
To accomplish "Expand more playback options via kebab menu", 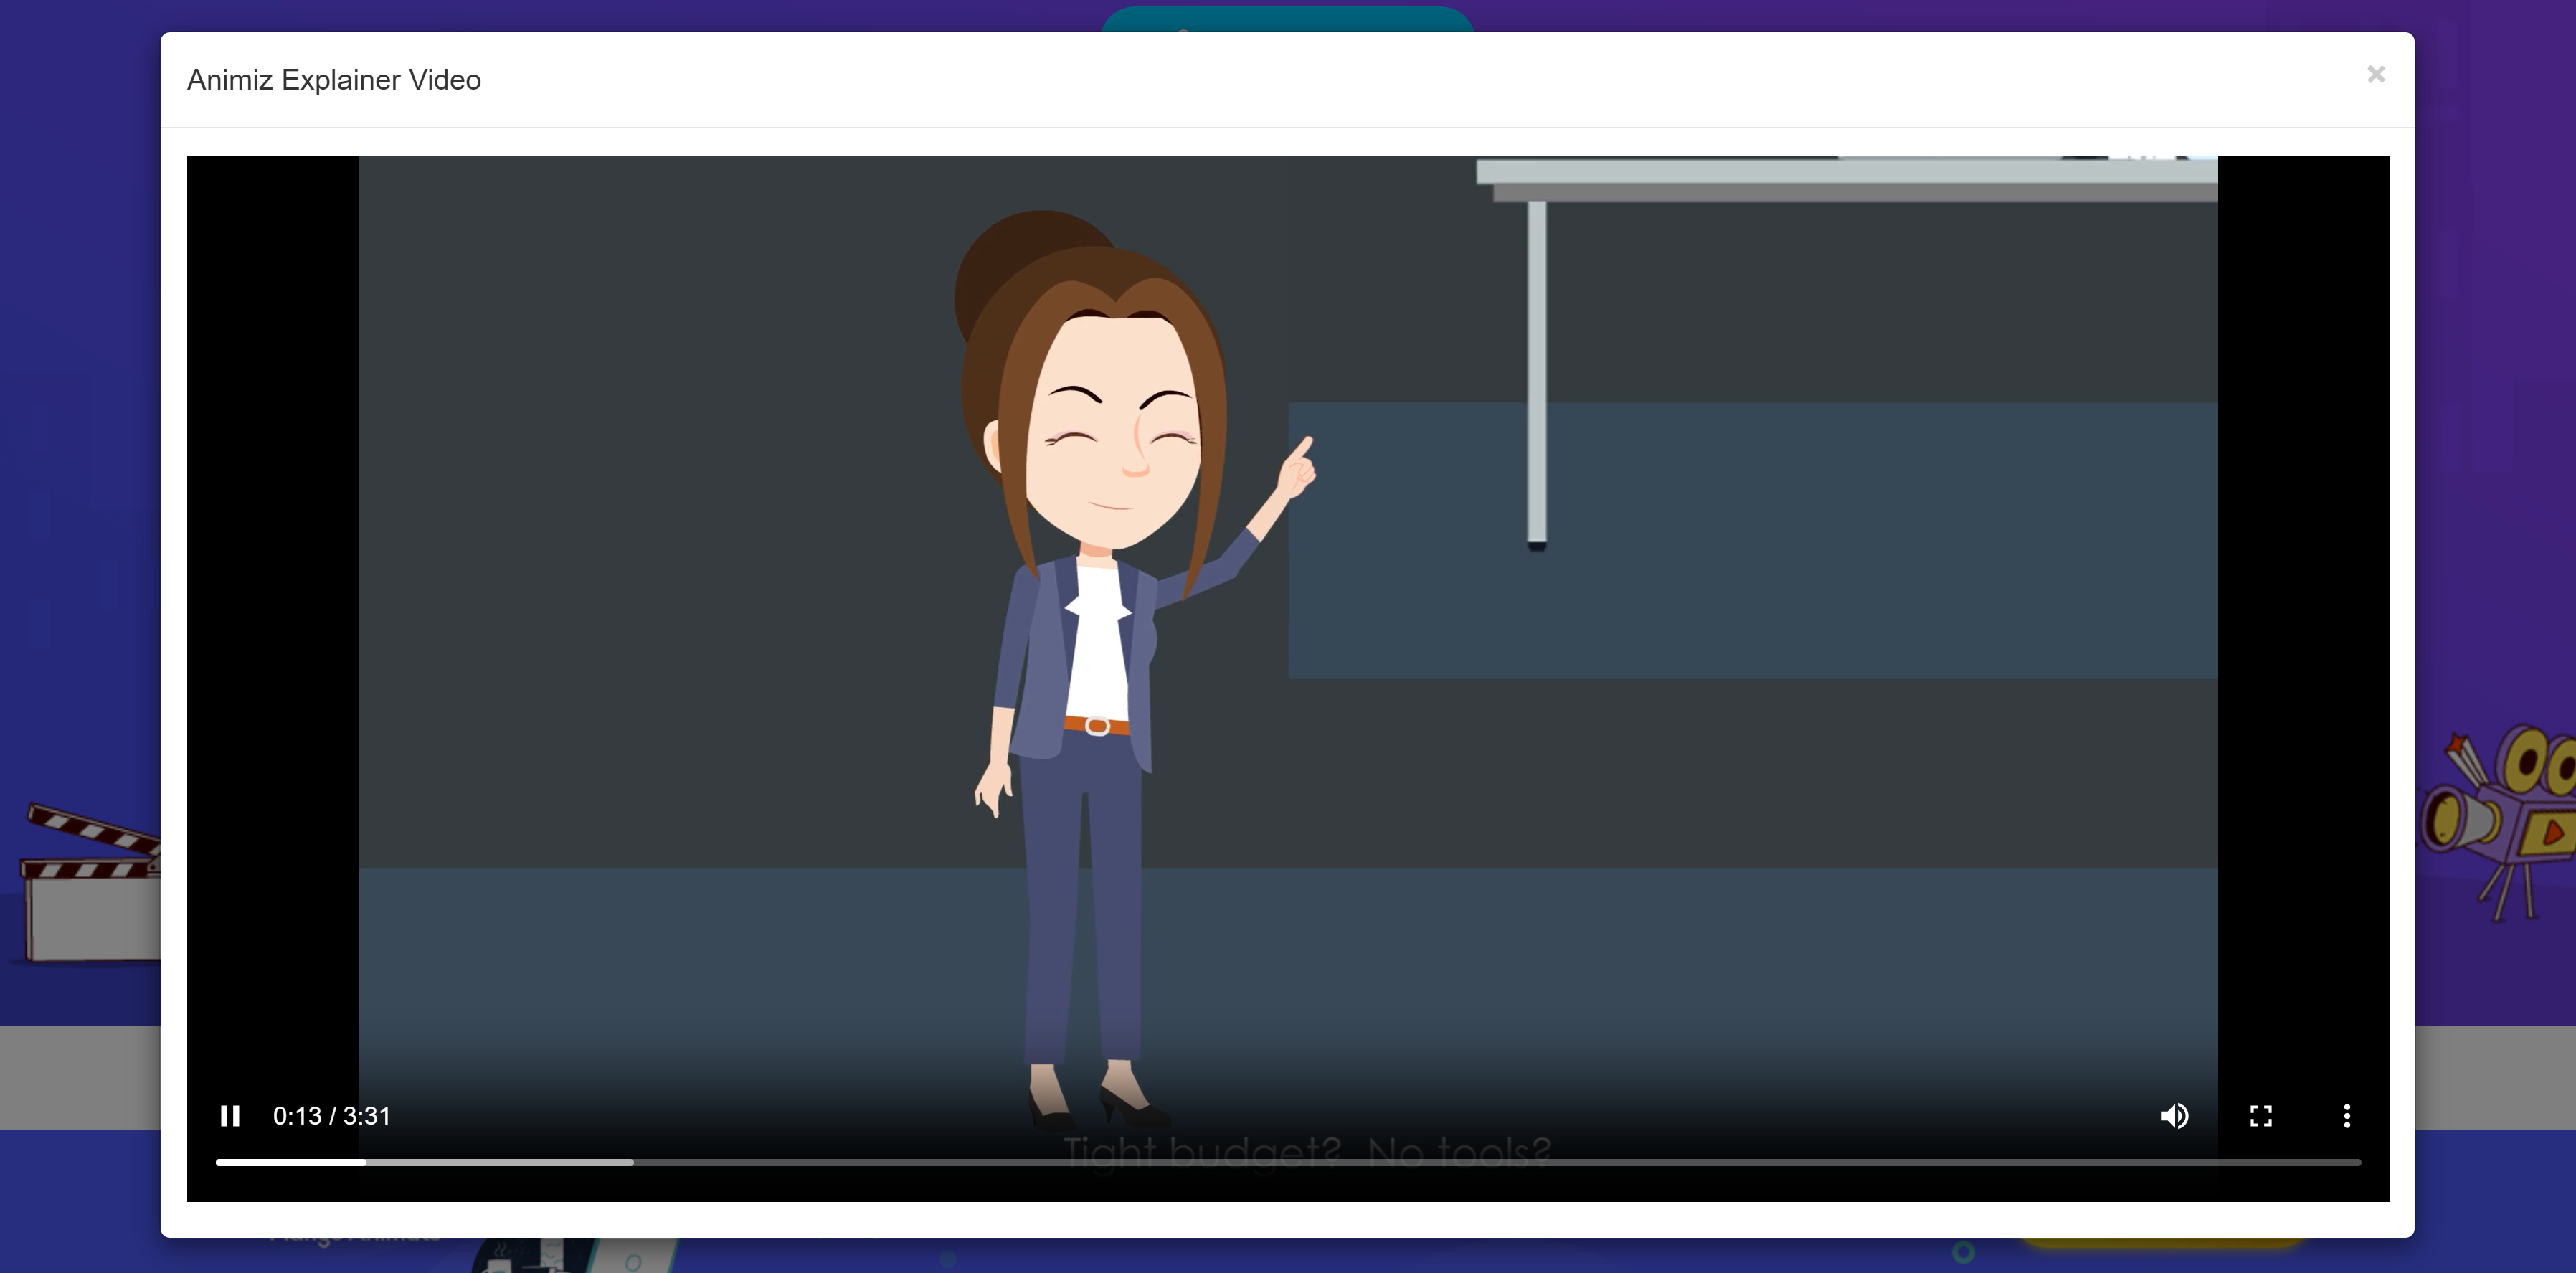I will (2347, 1116).
